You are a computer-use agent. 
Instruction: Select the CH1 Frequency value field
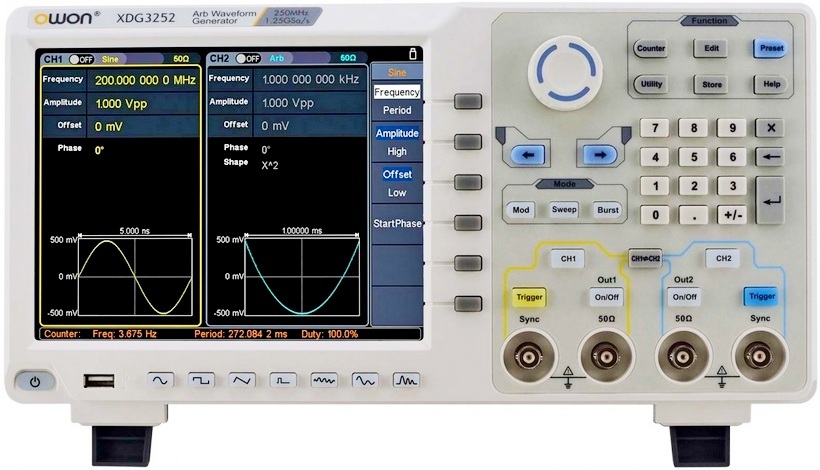click(x=145, y=79)
